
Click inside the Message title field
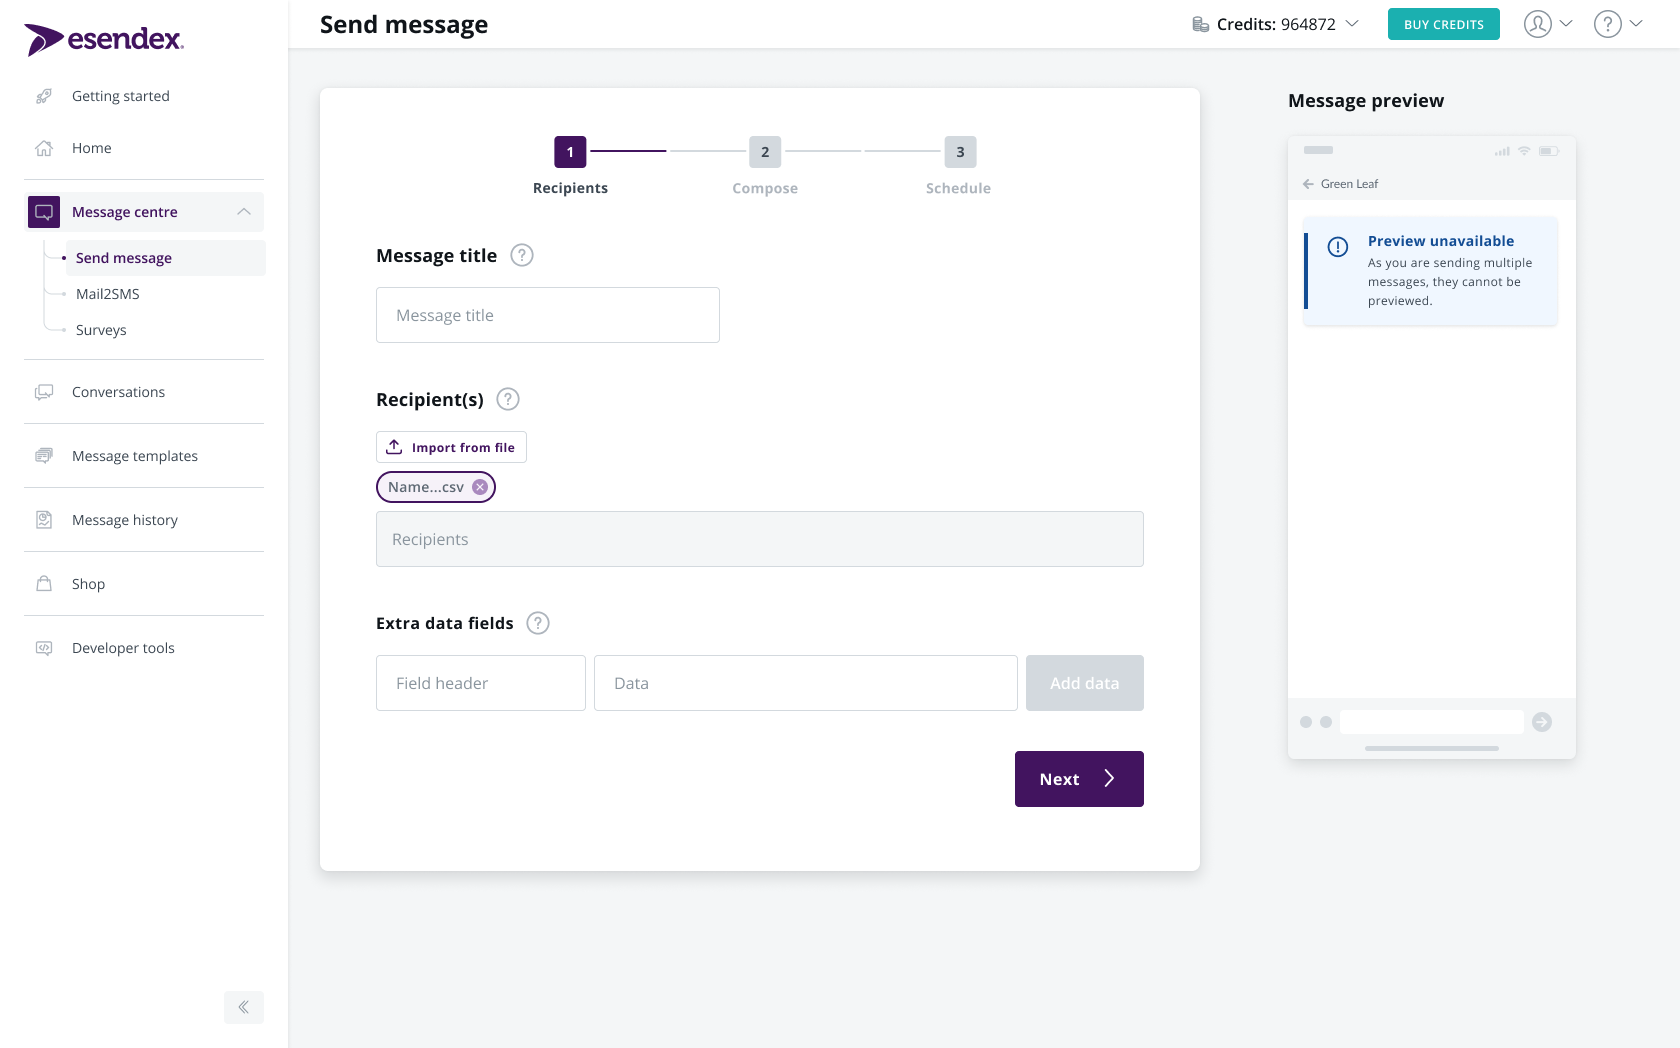547,314
